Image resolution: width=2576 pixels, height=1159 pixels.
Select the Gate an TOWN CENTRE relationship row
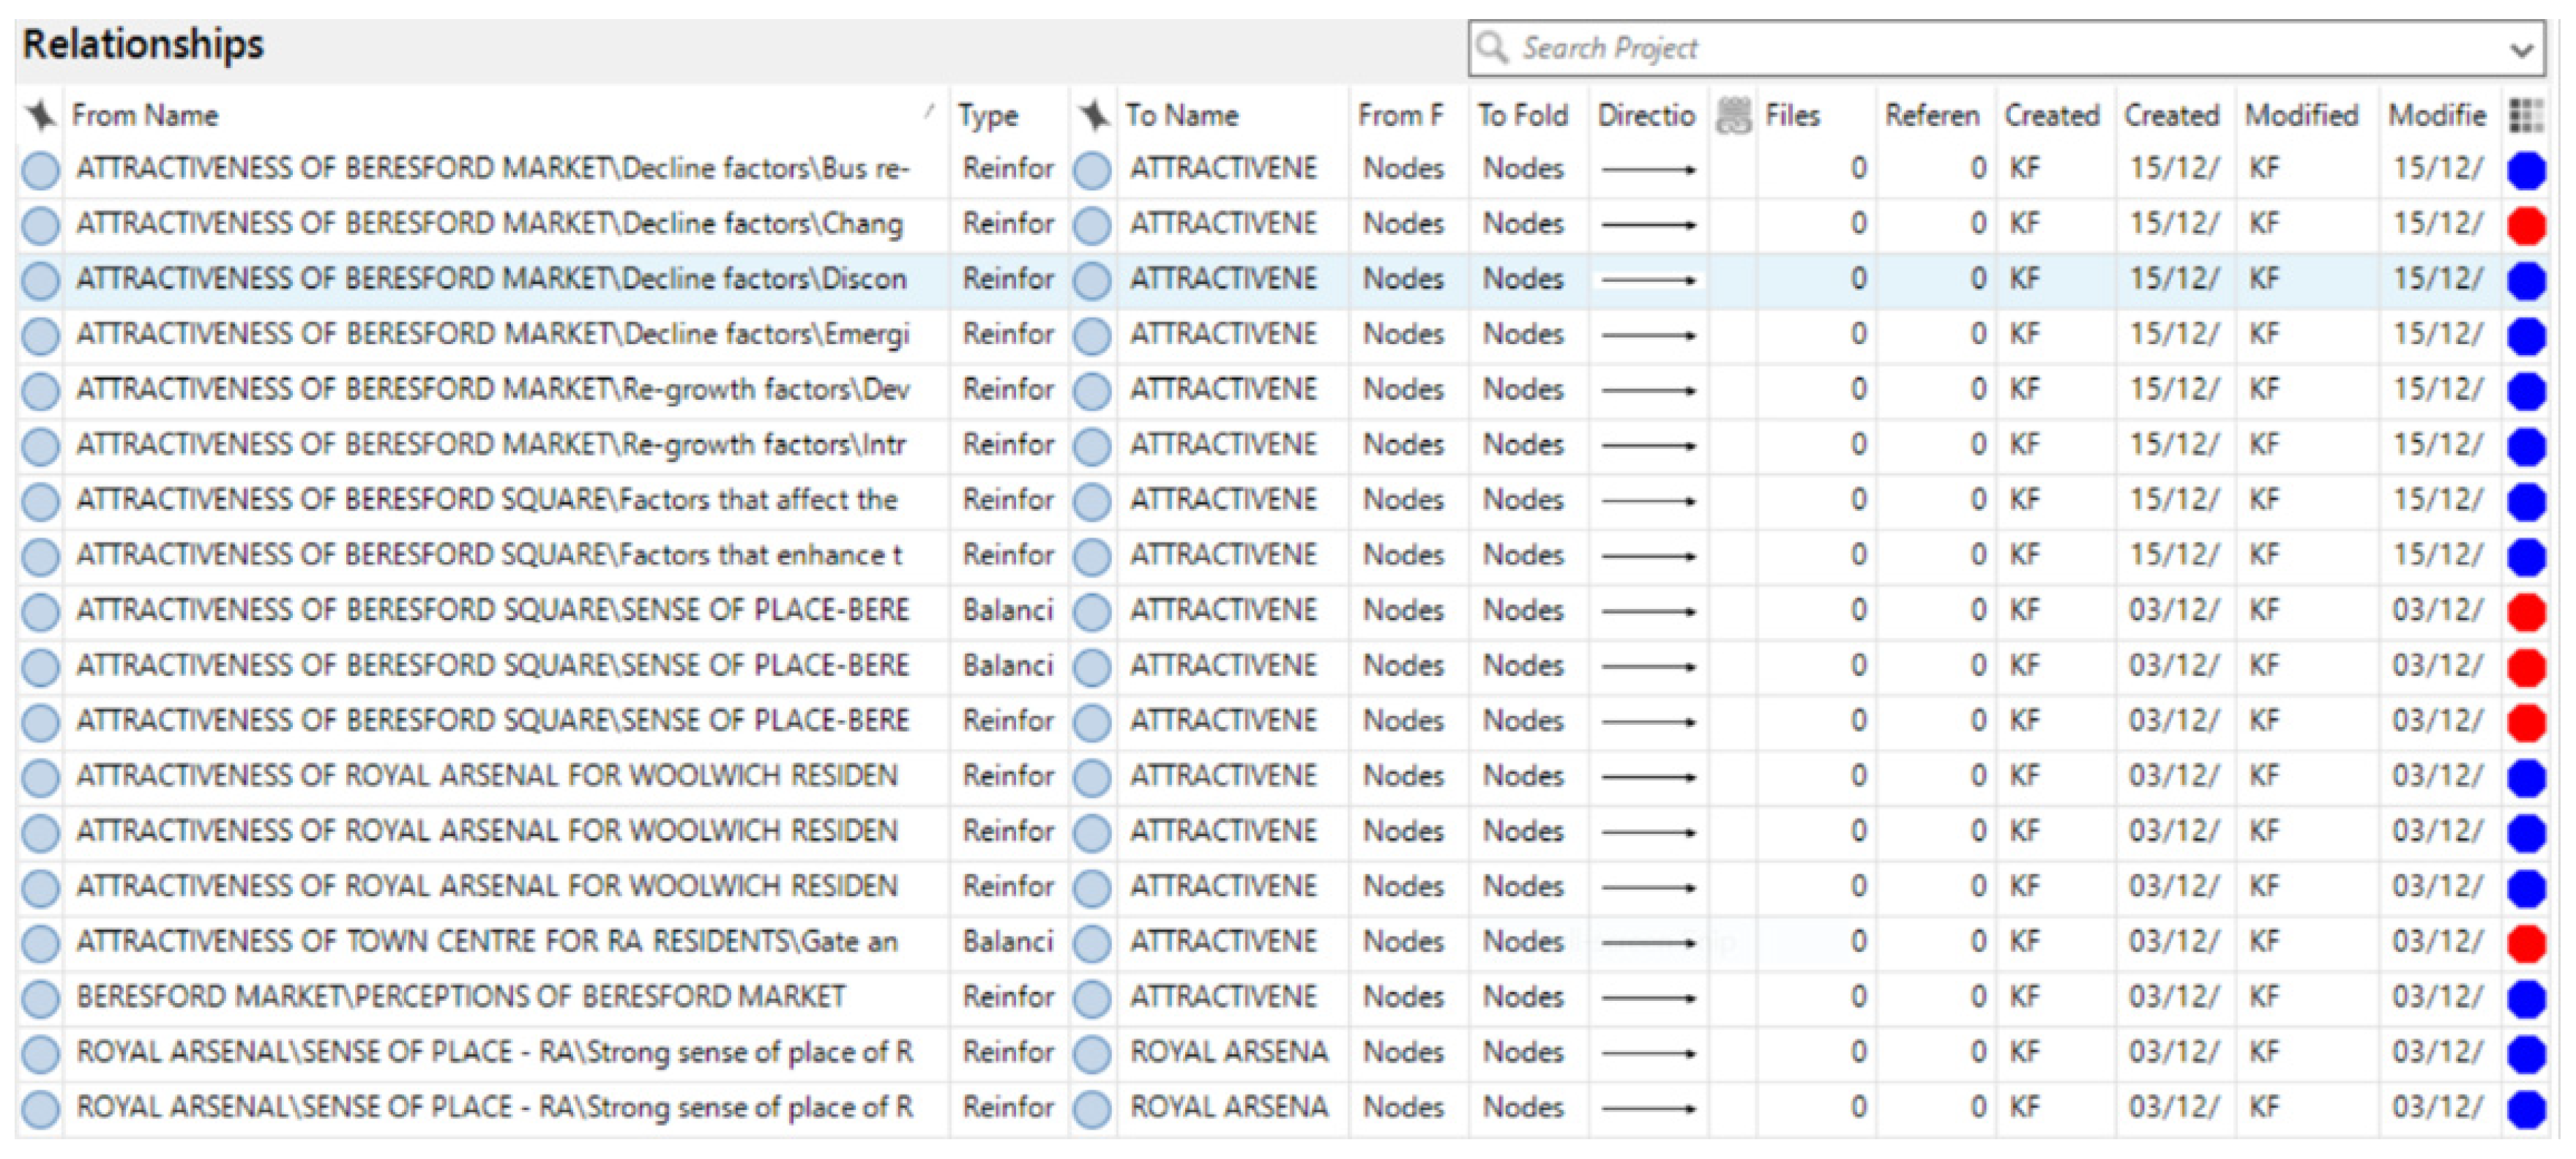click(x=486, y=942)
